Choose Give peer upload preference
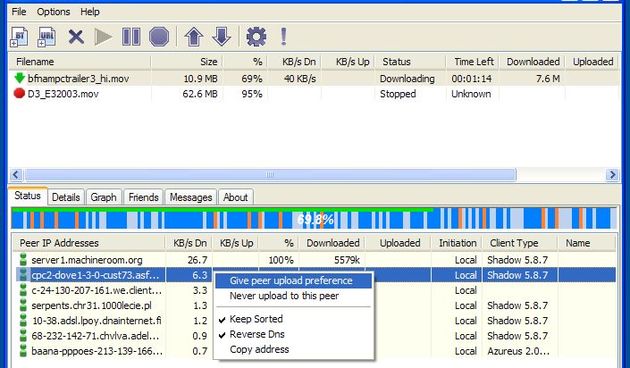Viewport: 630px width, 368px height. (293, 280)
